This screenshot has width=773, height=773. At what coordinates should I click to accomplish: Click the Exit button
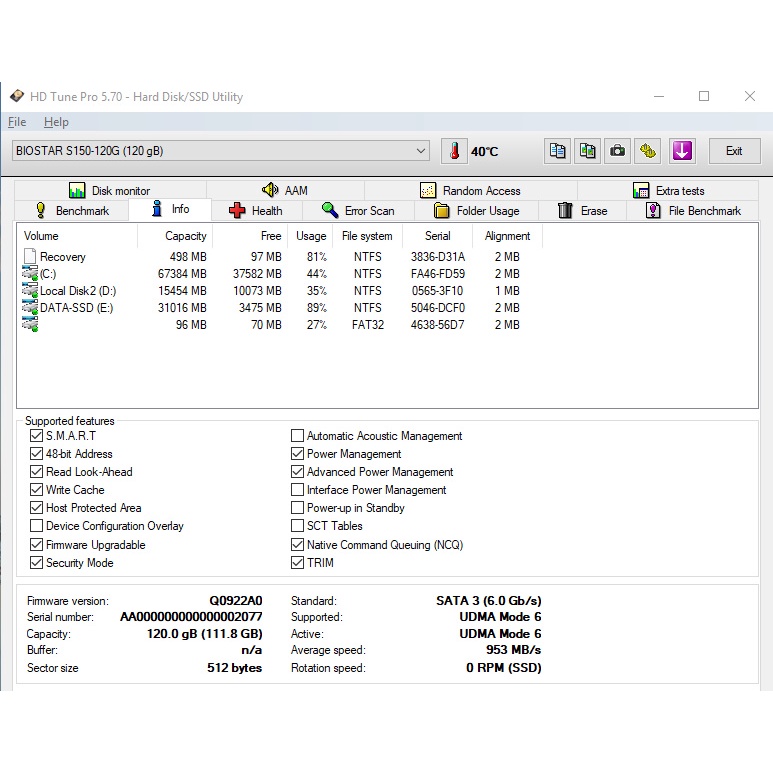click(734, 151)
